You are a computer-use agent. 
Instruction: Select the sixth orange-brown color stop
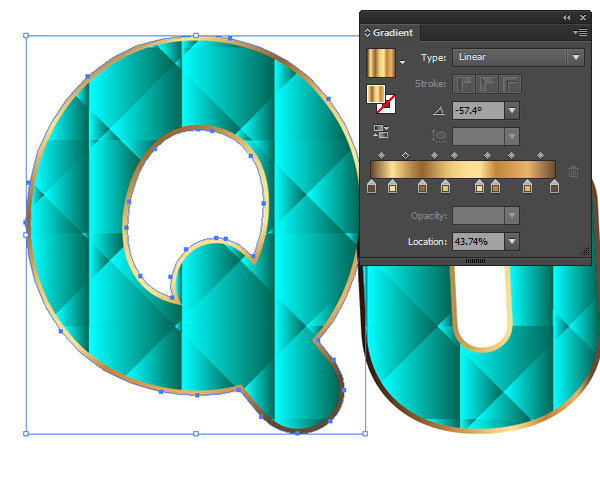click(496, 187)
